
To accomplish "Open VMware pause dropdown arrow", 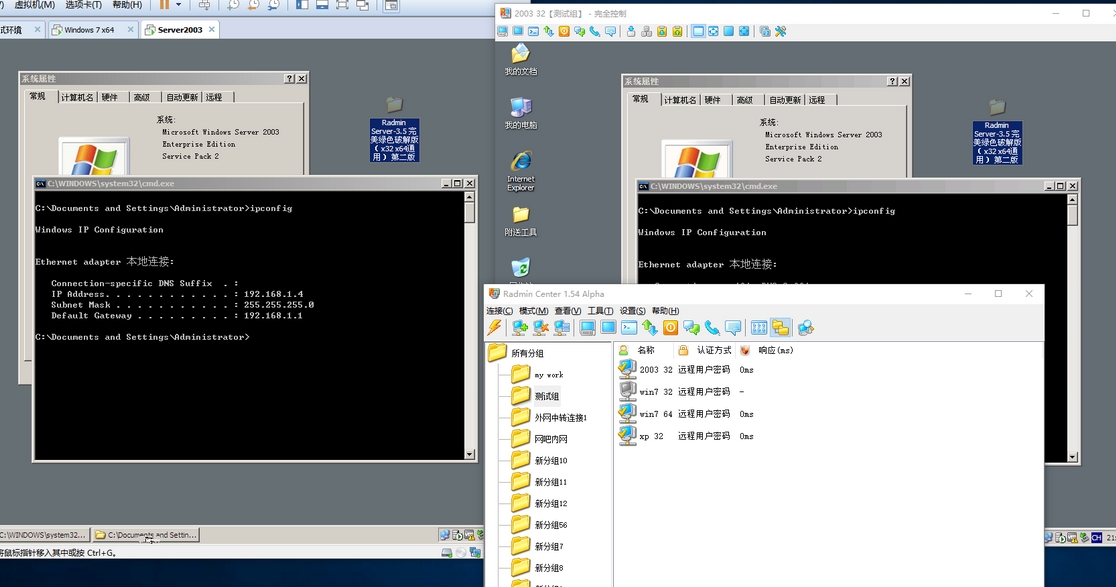I will coord(178,5).
